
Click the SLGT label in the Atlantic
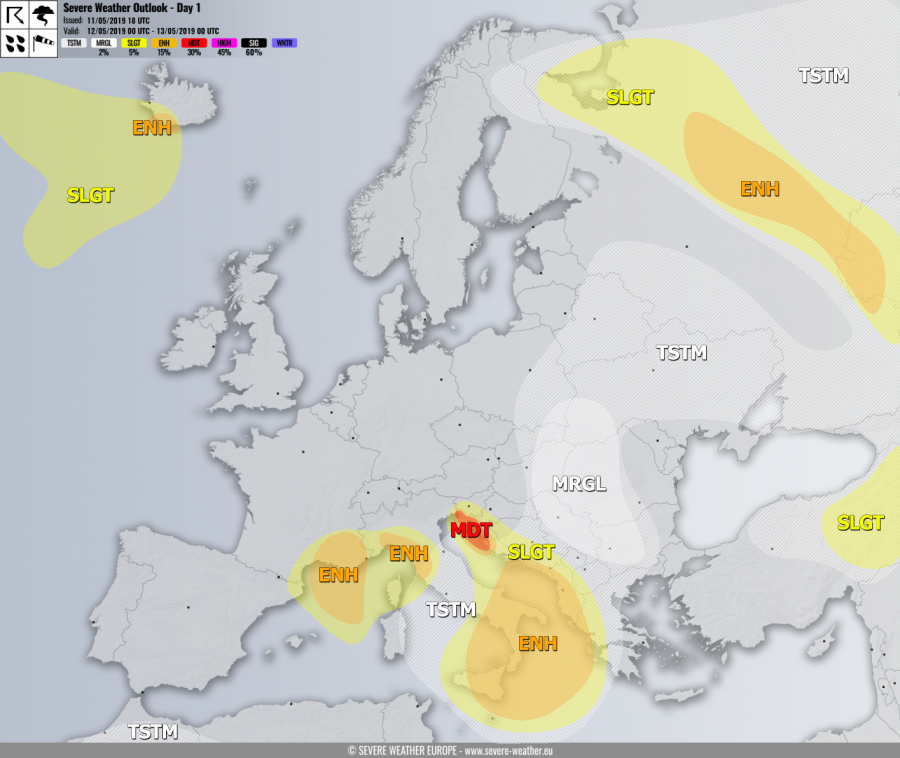[x=90, y=195]
